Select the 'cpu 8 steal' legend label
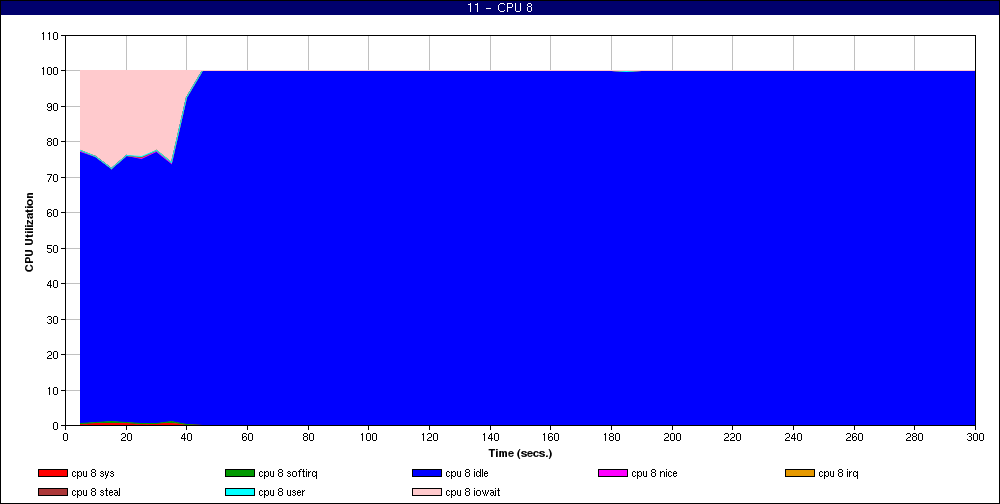 (96, 492)
